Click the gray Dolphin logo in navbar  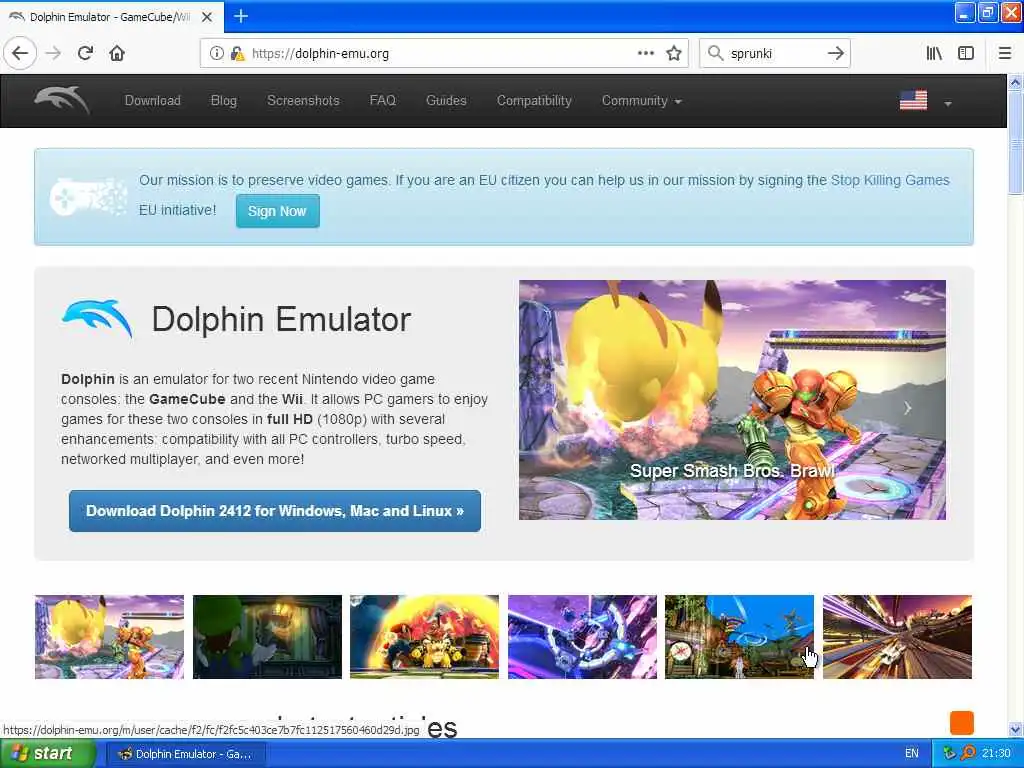pyautogui.click(x=62, y=100)
